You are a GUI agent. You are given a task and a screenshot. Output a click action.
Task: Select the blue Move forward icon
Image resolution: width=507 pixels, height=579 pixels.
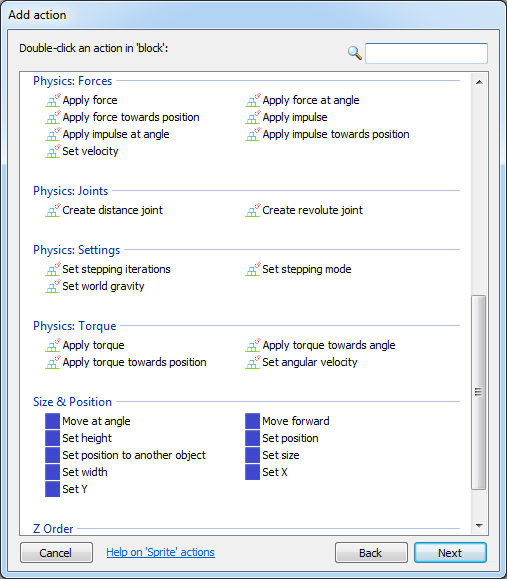[253, 421]
